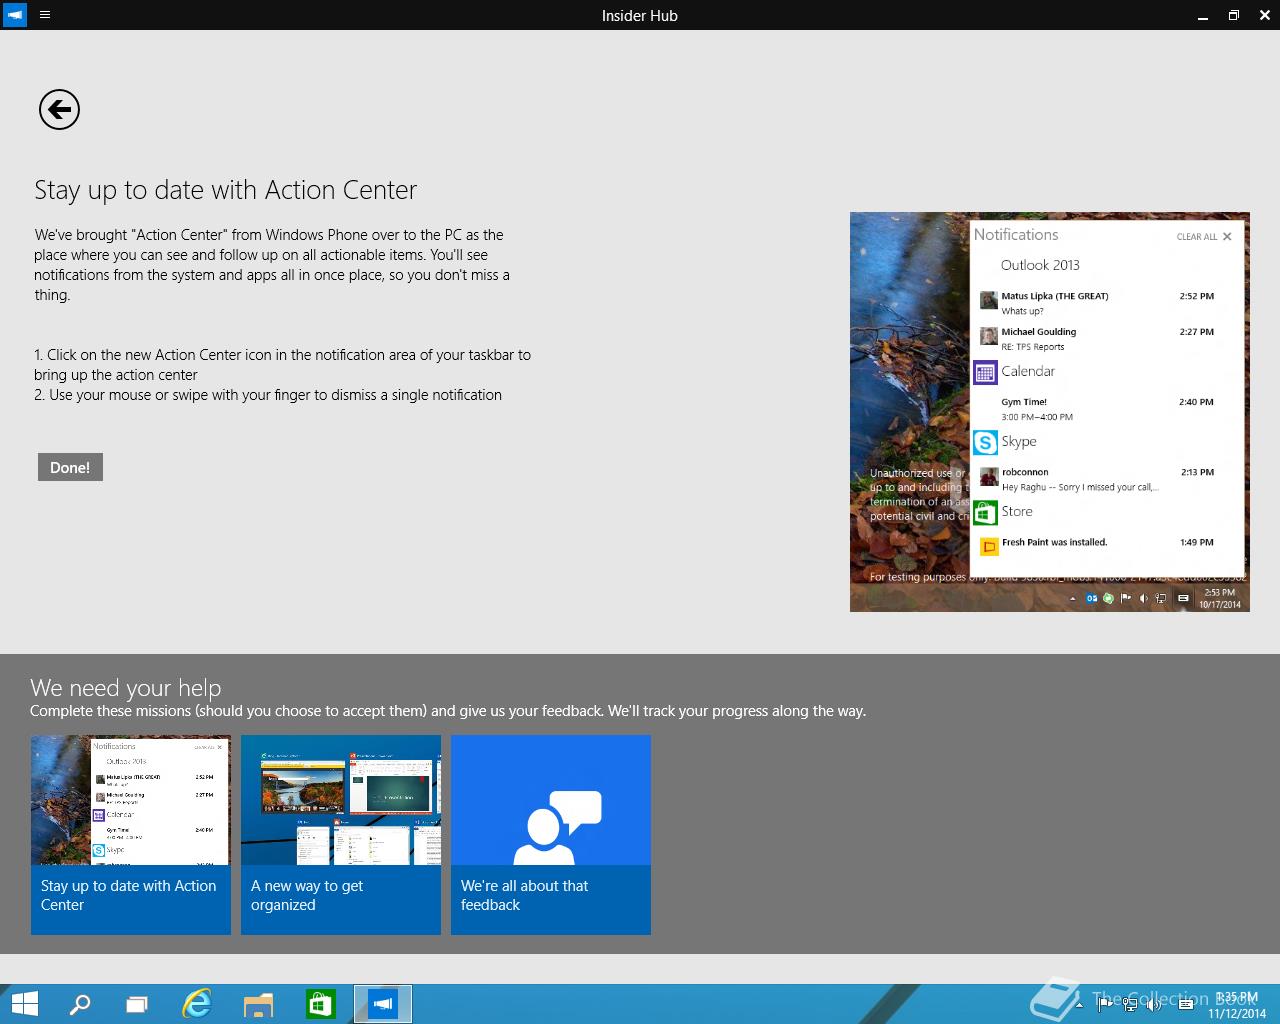This screenshot has height=1024, width=1280.
Task: Click the large Action Center notifications preview image
Action: tap(1050, 412)
